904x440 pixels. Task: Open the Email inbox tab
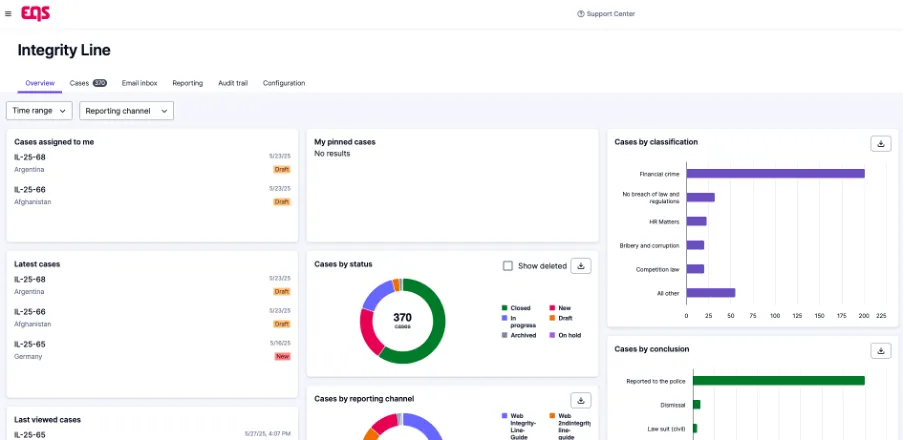tap(140, 83)
